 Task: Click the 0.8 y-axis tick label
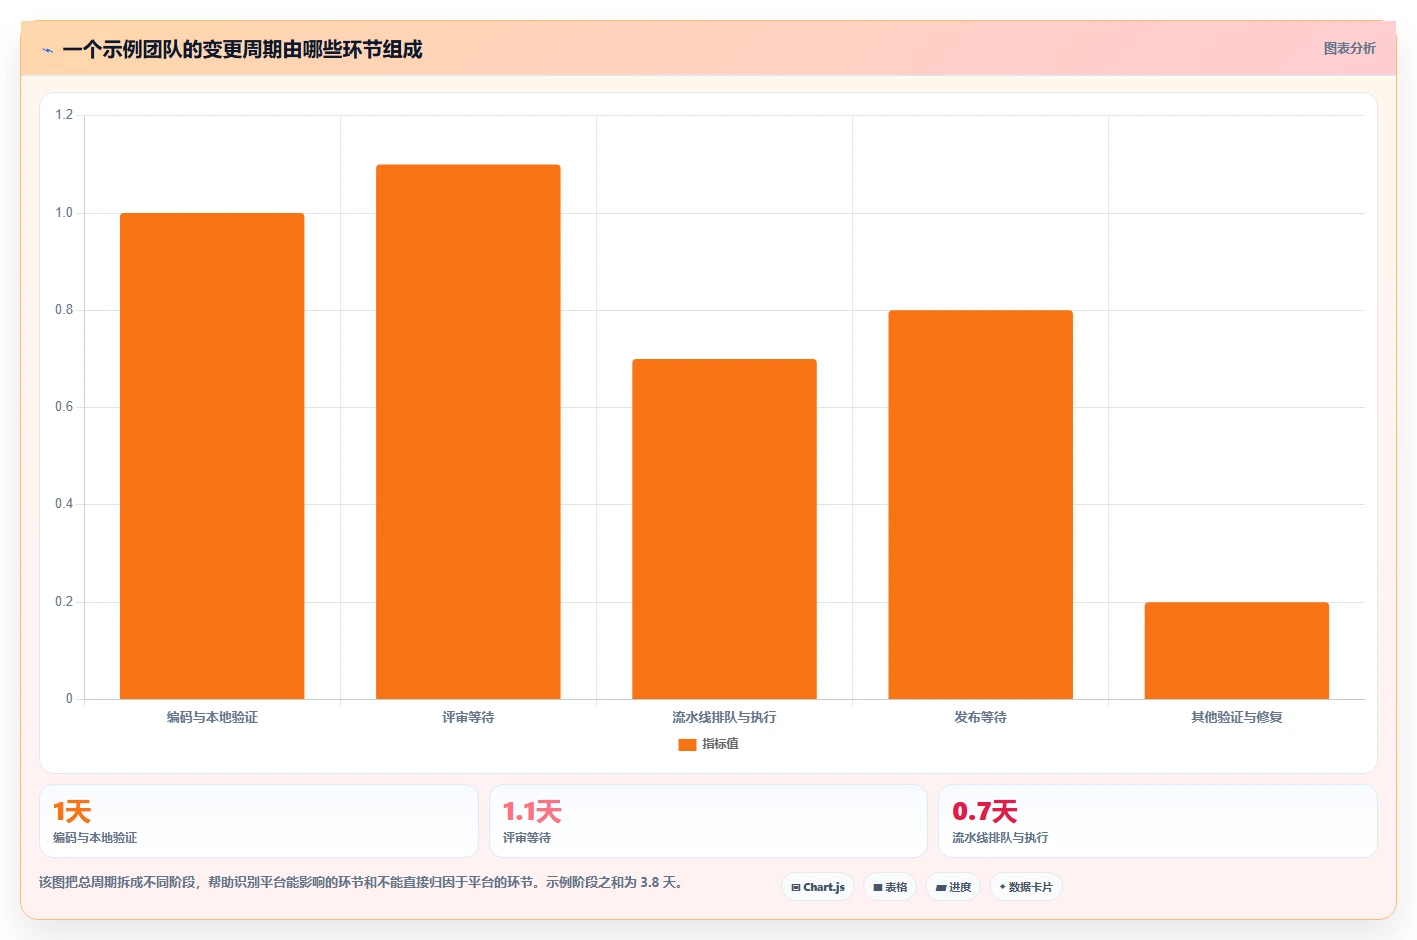(64, 310)
